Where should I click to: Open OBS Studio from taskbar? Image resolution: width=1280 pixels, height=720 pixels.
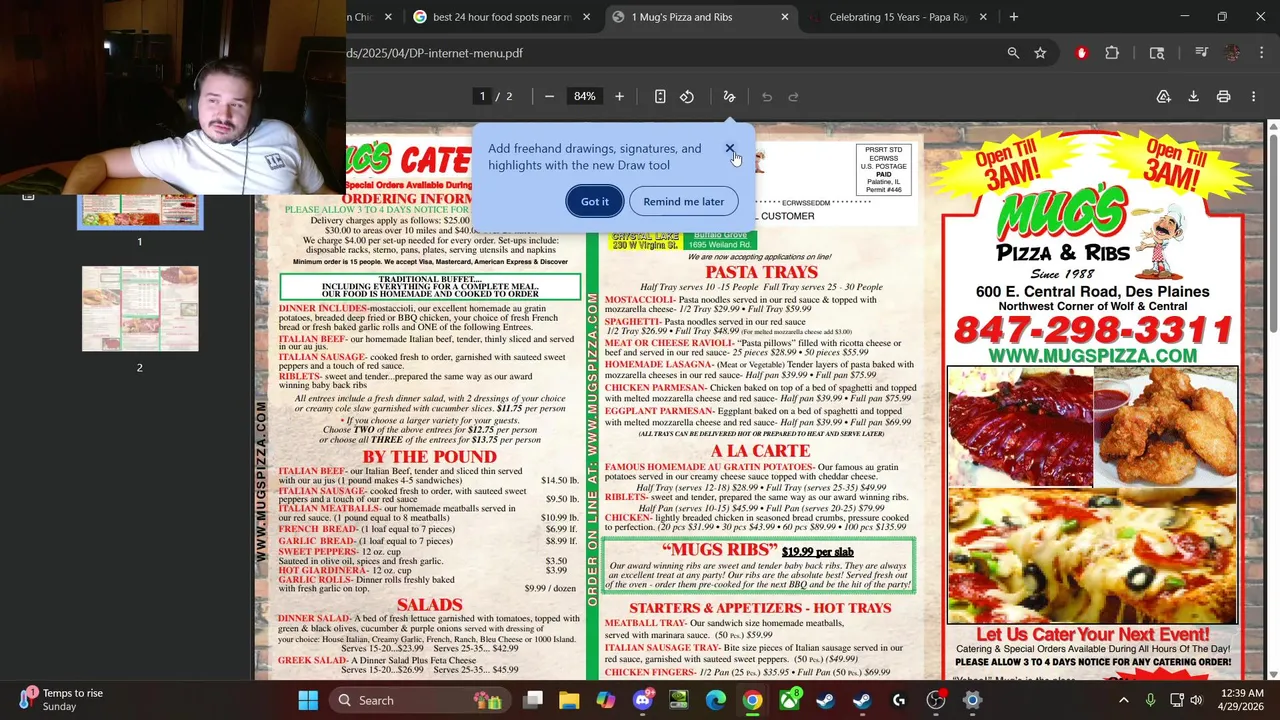click(x=936, y=700)
